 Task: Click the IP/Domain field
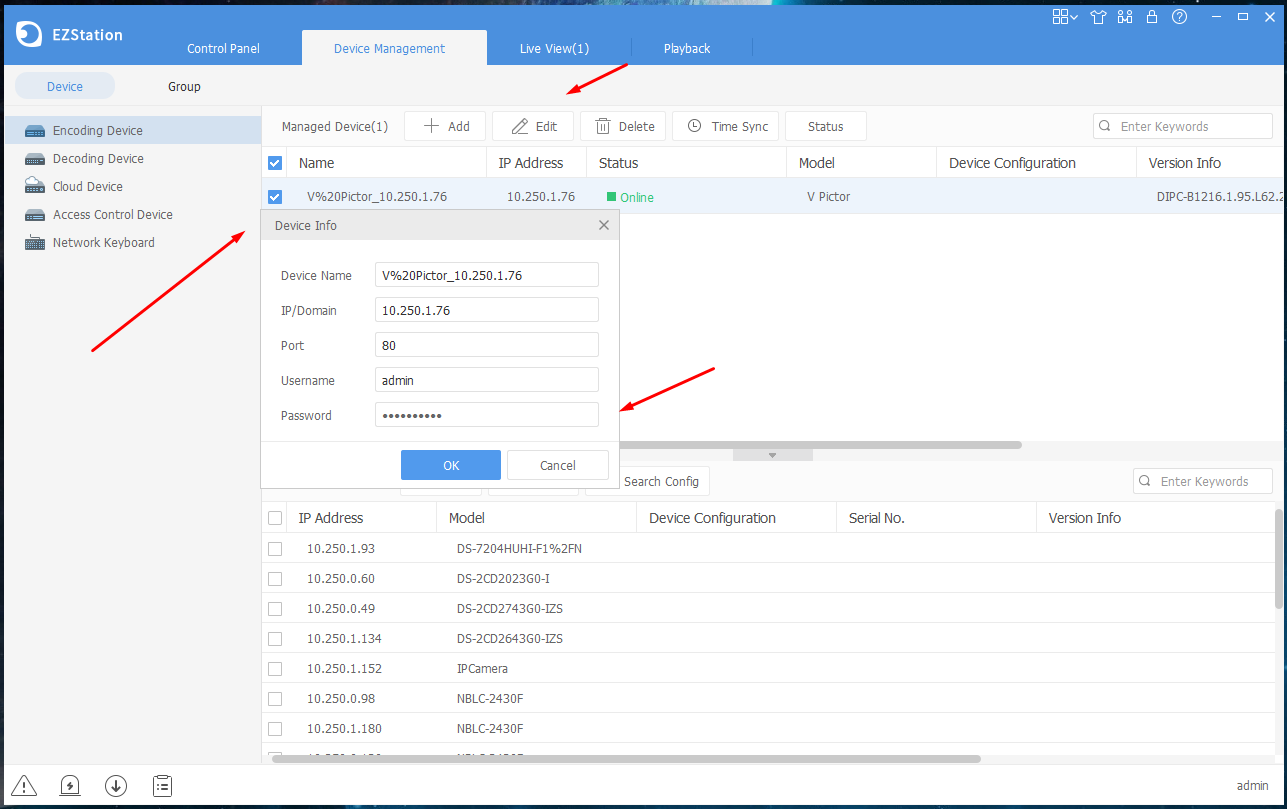click(x=487, y=310)
